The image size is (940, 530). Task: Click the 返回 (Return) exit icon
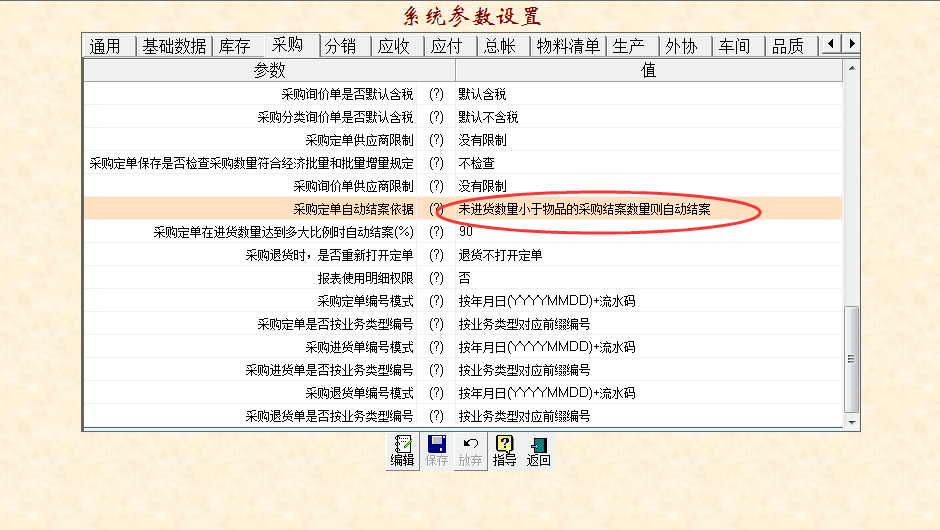(x=538, y=451)
